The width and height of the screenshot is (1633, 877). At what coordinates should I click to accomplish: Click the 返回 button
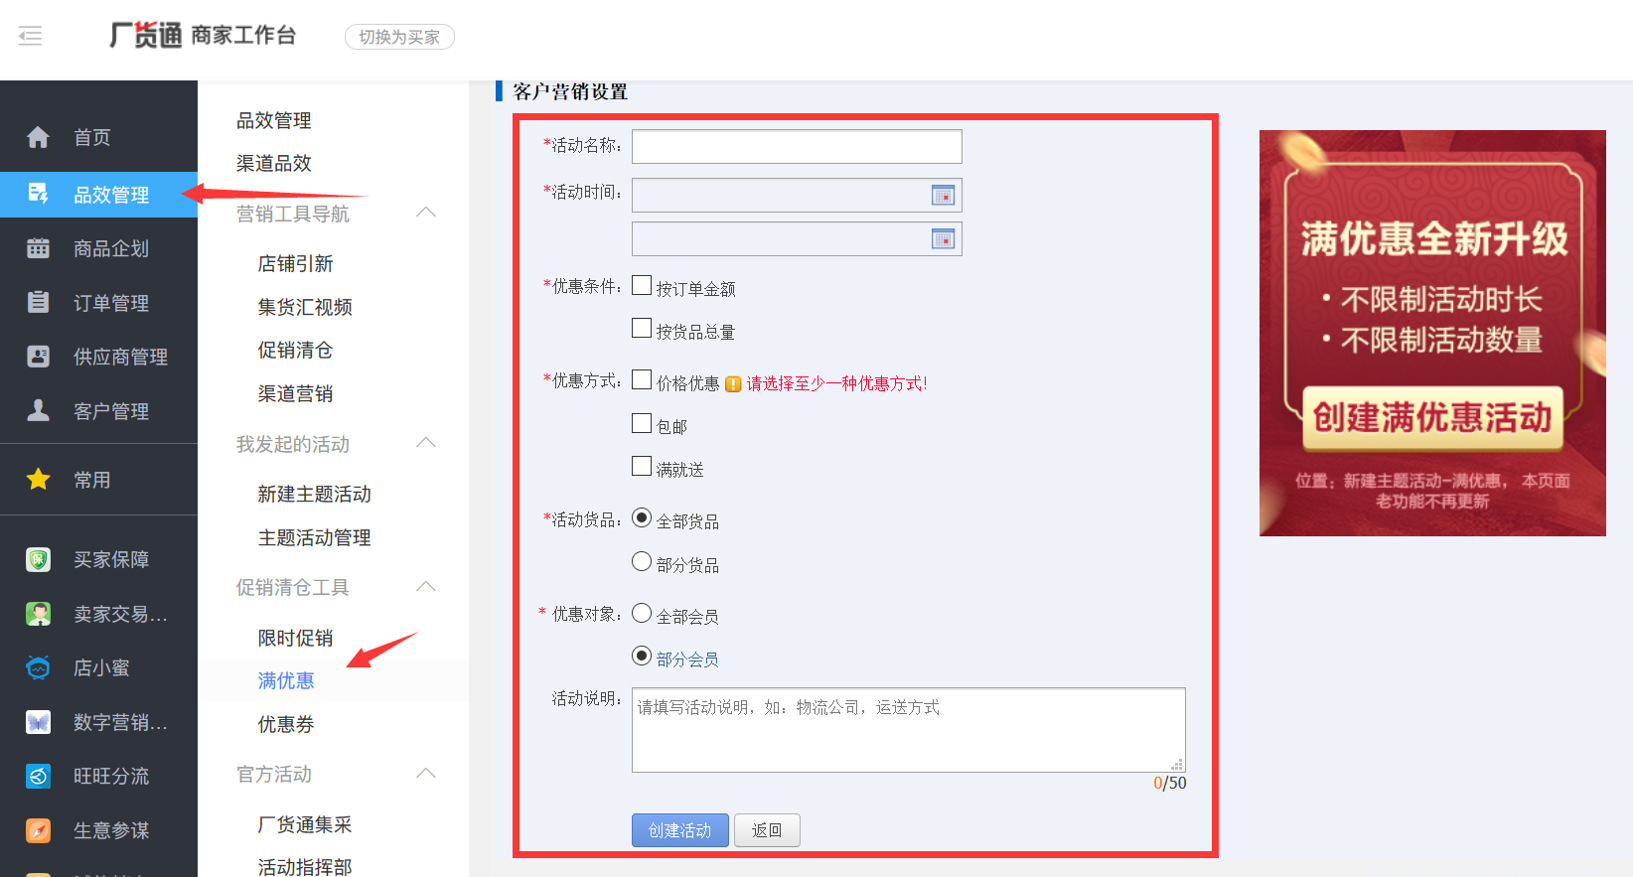pos(767,830)
